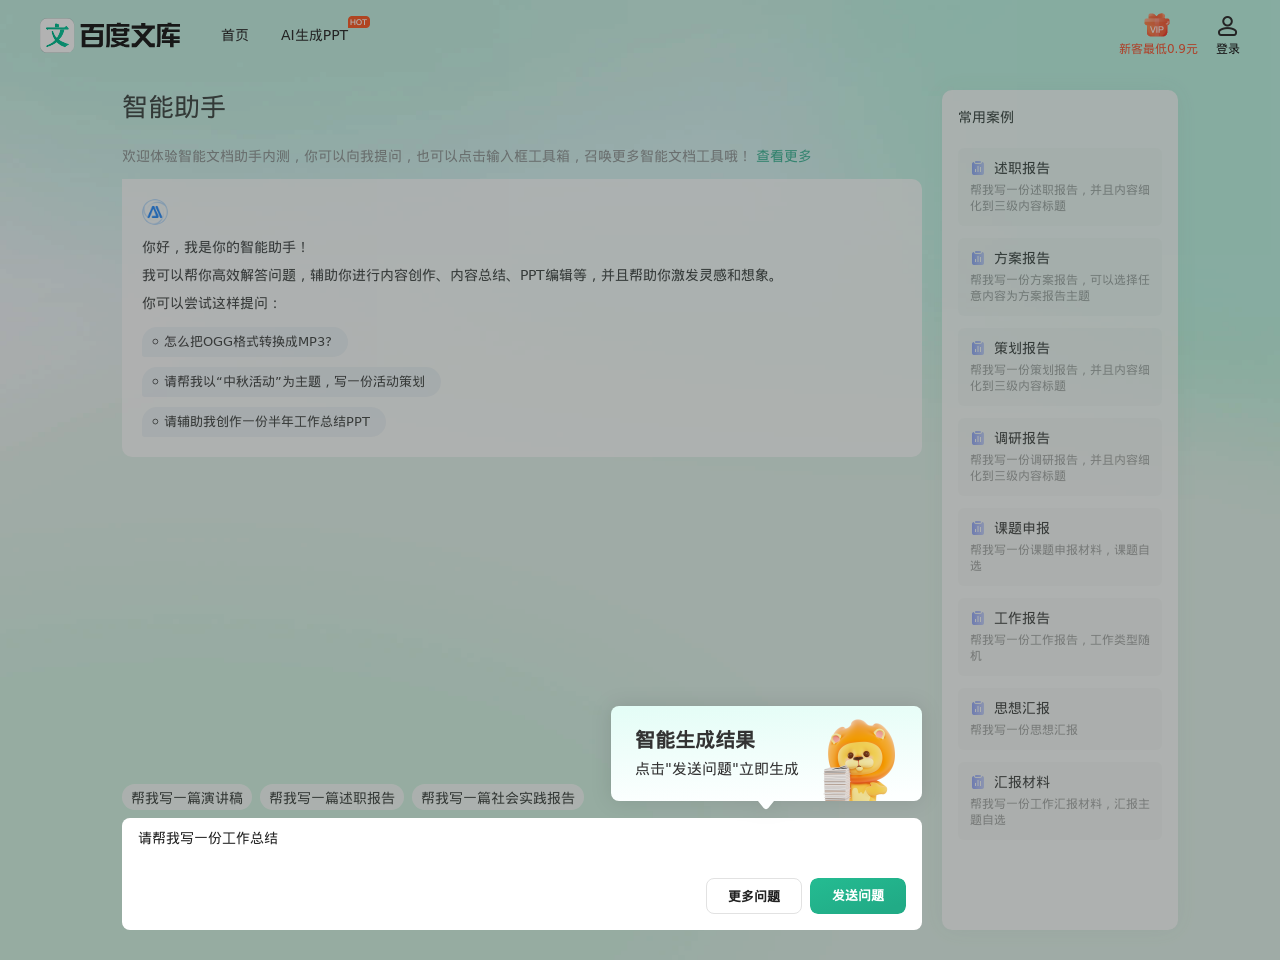
Task: Open the 方案报告 case description text
Action: [x=1060, y=288]
